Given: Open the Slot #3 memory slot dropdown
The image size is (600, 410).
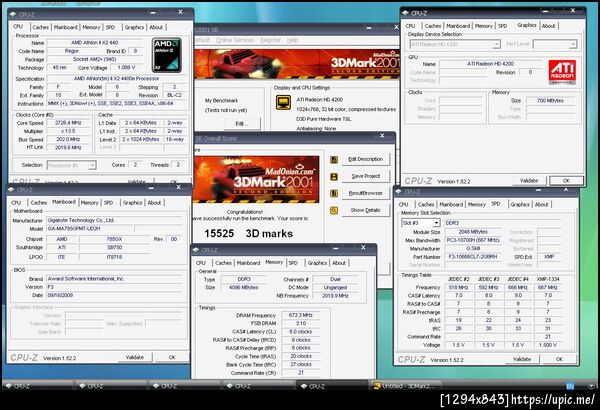Looking at the screenshot, I should 421,223.
